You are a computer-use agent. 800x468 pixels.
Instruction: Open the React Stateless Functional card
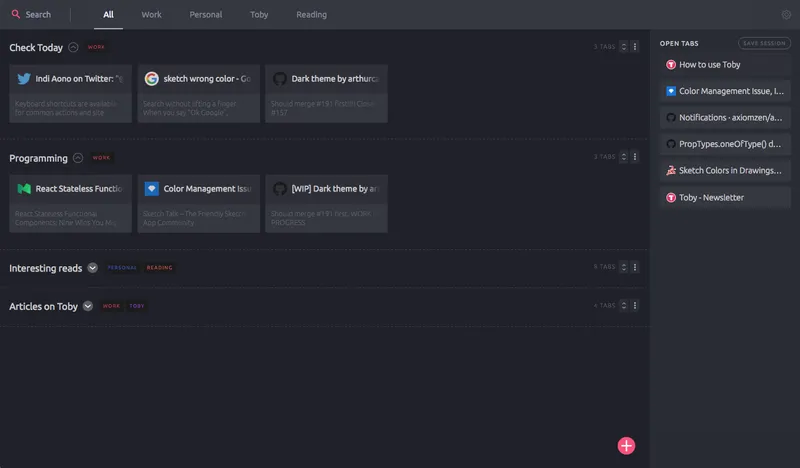(70, 204)
